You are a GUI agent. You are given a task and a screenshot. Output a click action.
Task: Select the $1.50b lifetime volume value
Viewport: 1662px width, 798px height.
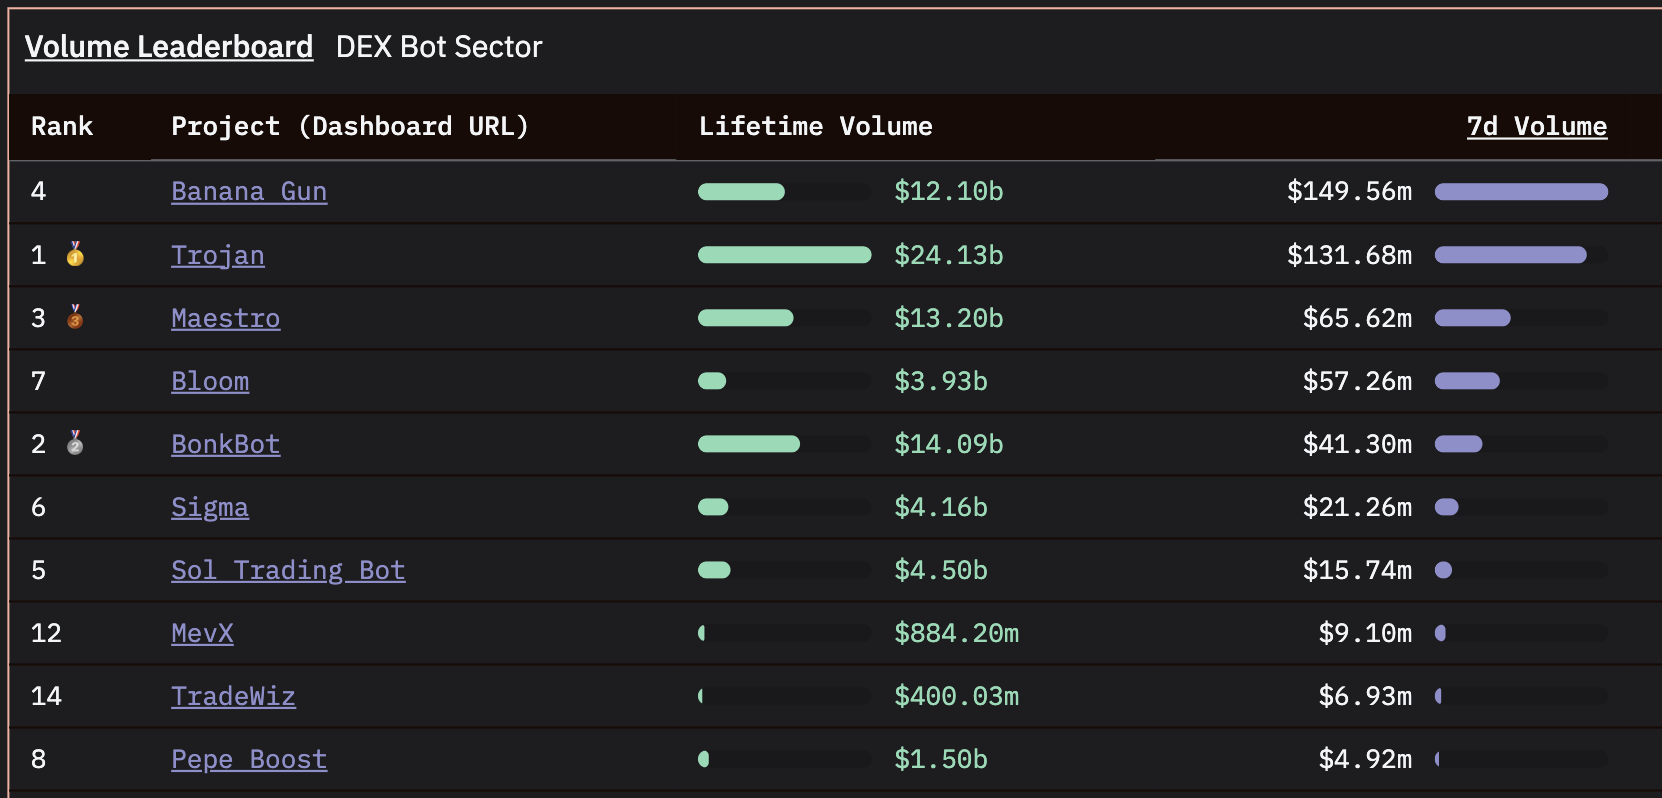pos(941,759)
